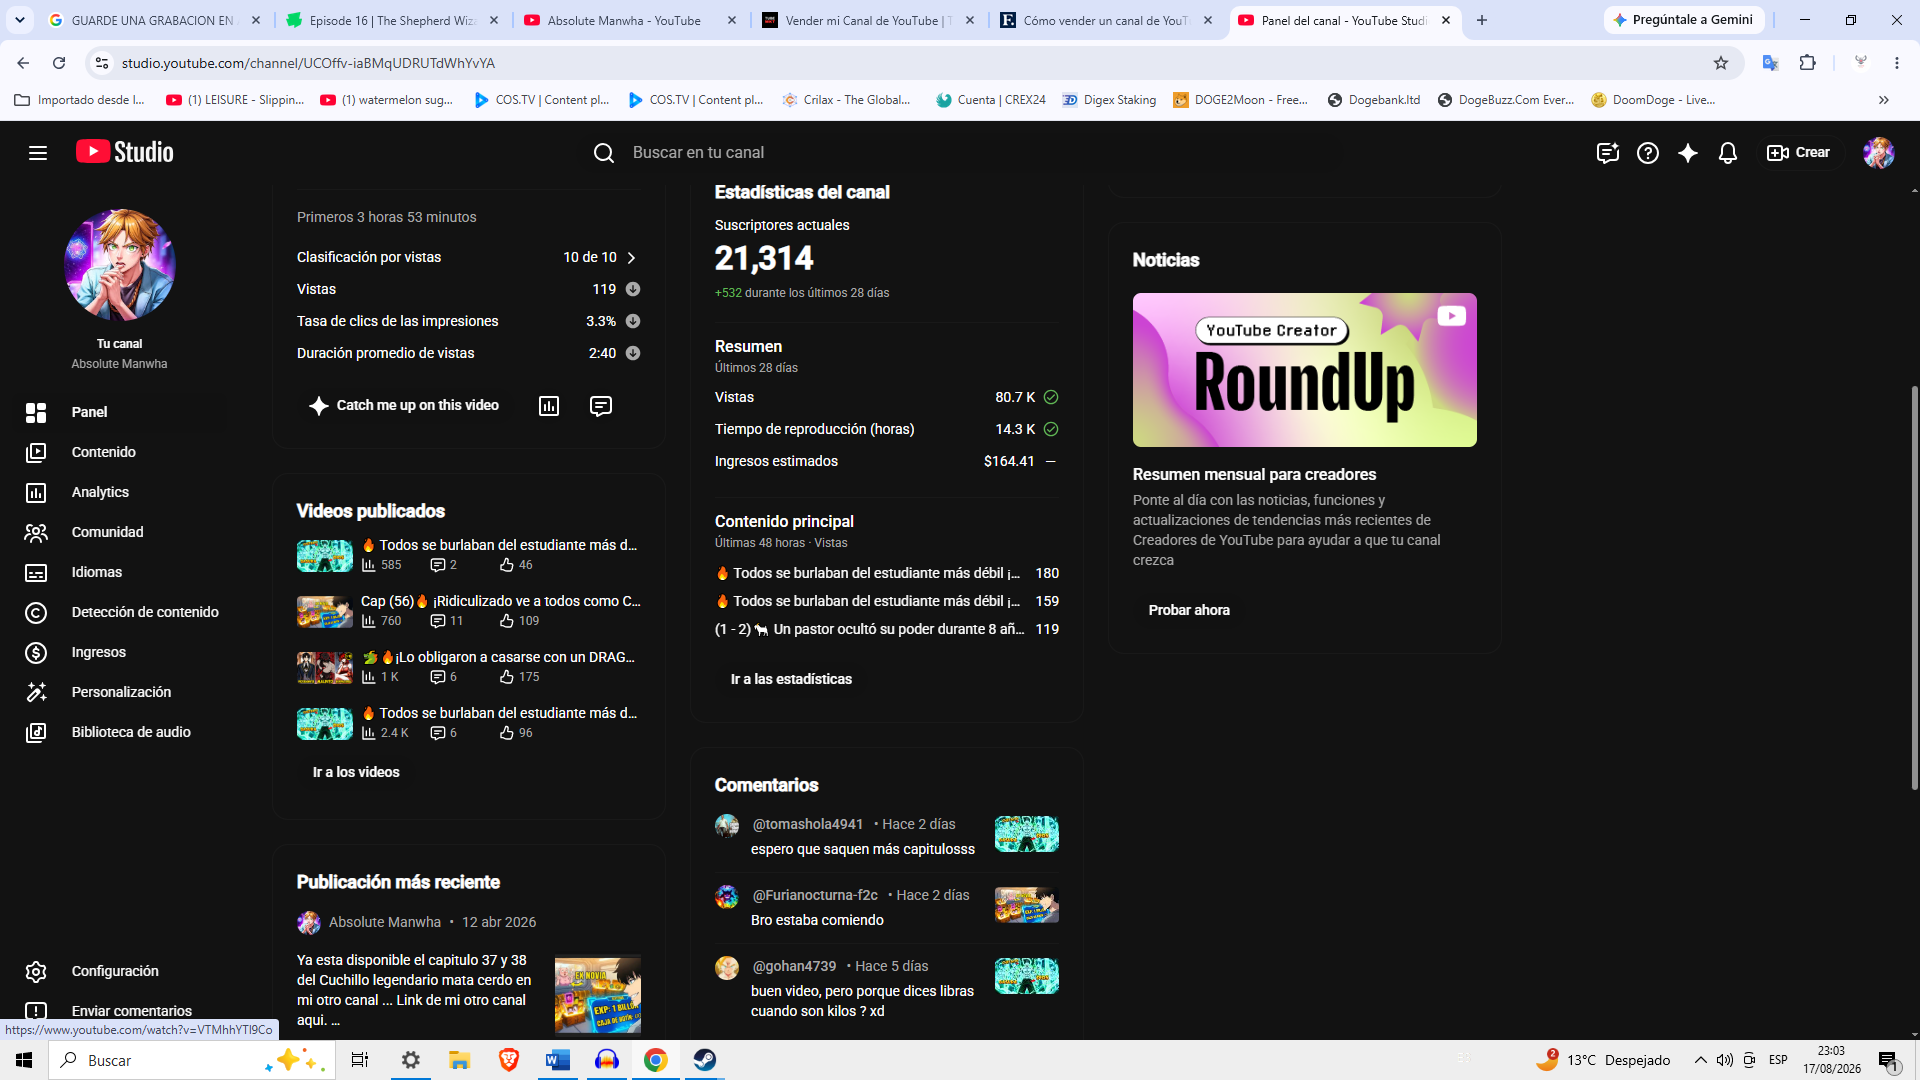
Task: Open Personalización in the sidebar
Action: tap(120, 692)
